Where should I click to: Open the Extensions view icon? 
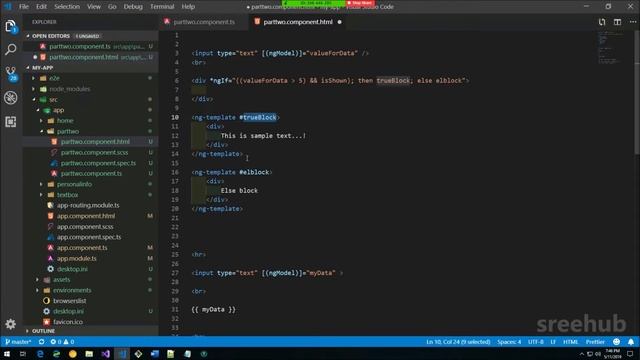click(x=11, y=121)
